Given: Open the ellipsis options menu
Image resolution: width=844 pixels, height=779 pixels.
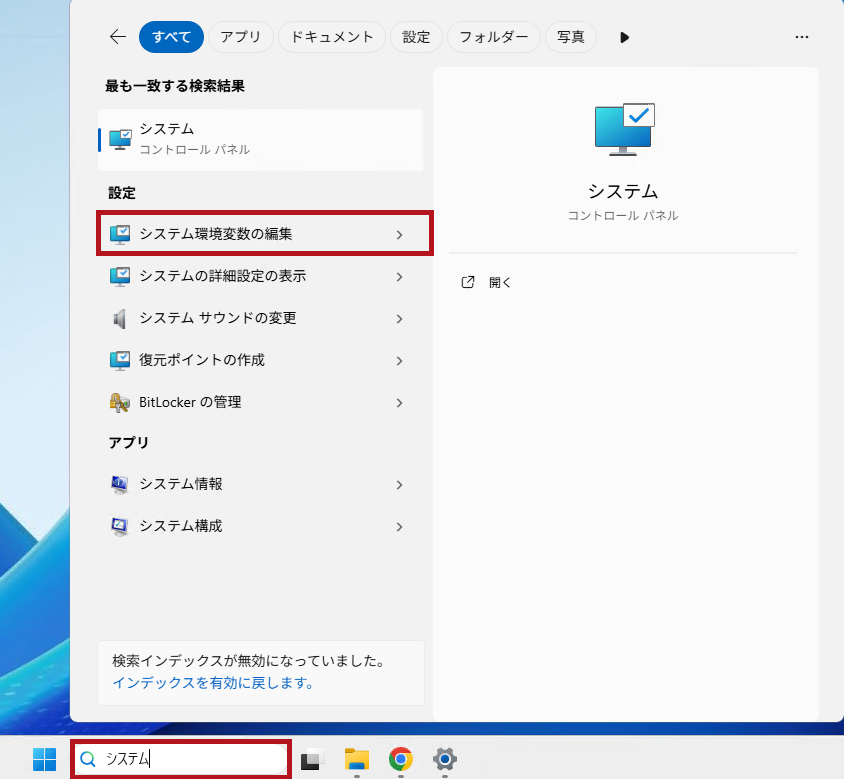Looking at the screenshot, I should coord(801,37).
